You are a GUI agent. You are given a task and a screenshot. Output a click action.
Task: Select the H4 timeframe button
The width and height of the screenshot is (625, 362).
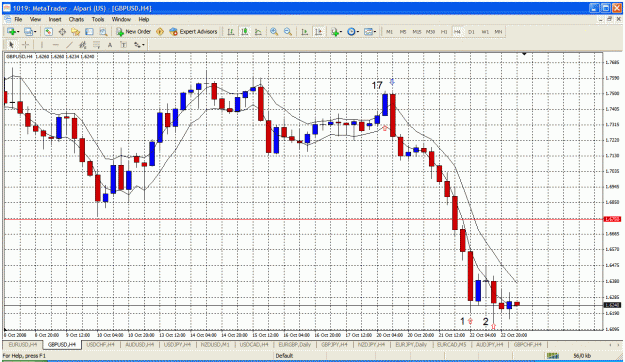(x=457, y=31)
